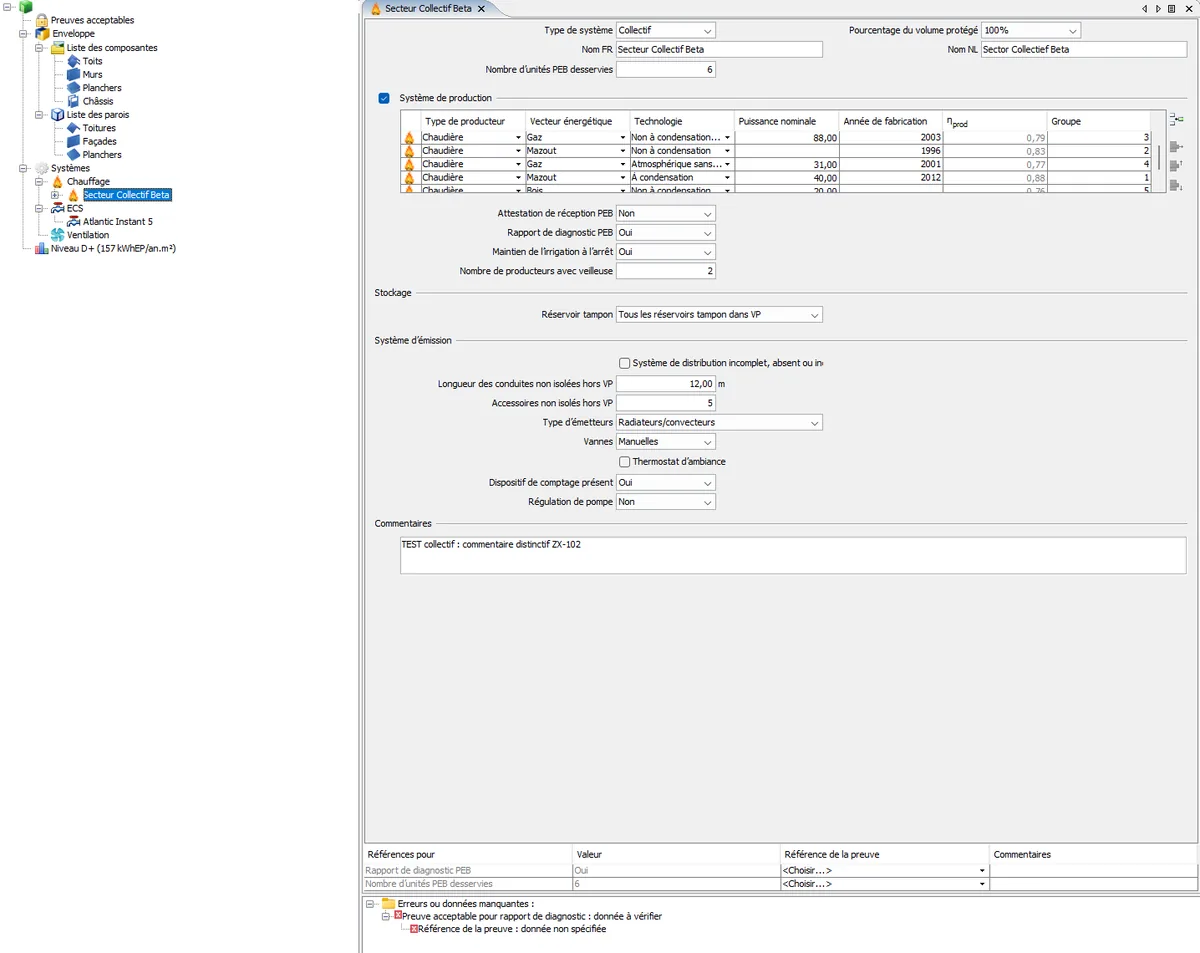Open the Pourcentage du volume protégé dropdown
The height and width of the screenshot is (953, 1200).
(1031, 31)
